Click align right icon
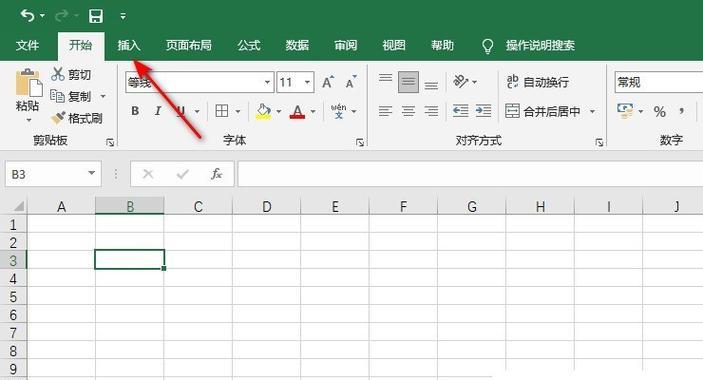Screen dimensions: 703x380 tap(431, 111)
